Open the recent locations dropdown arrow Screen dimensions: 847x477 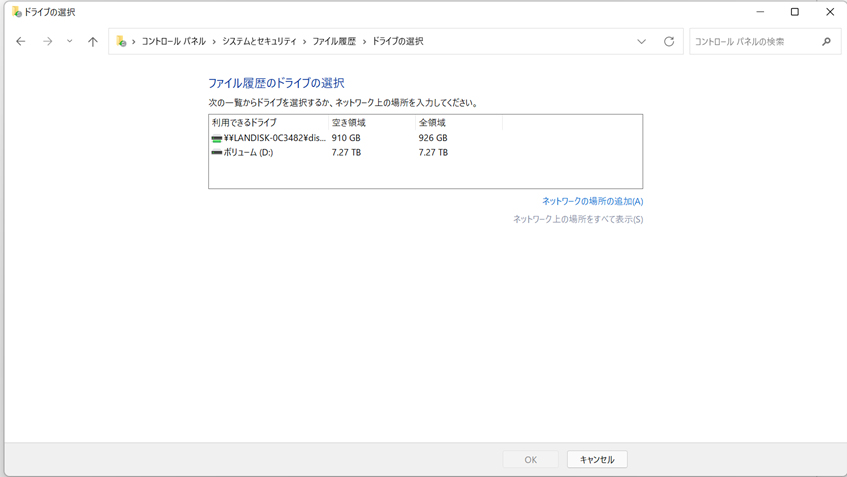[x=69, y=42]
